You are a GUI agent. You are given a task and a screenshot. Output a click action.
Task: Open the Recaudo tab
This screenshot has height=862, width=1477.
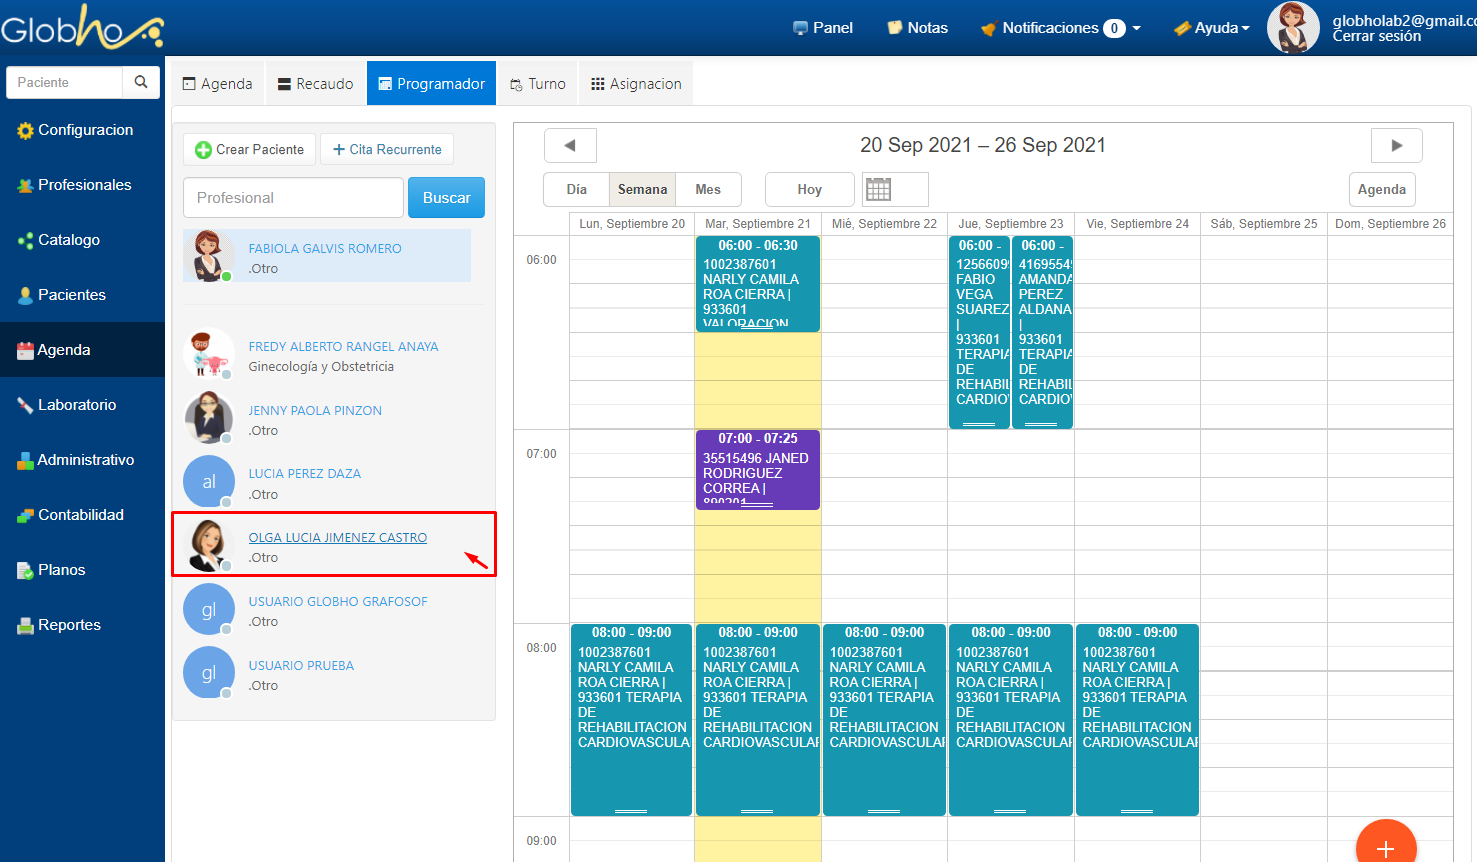coord(315,84)
